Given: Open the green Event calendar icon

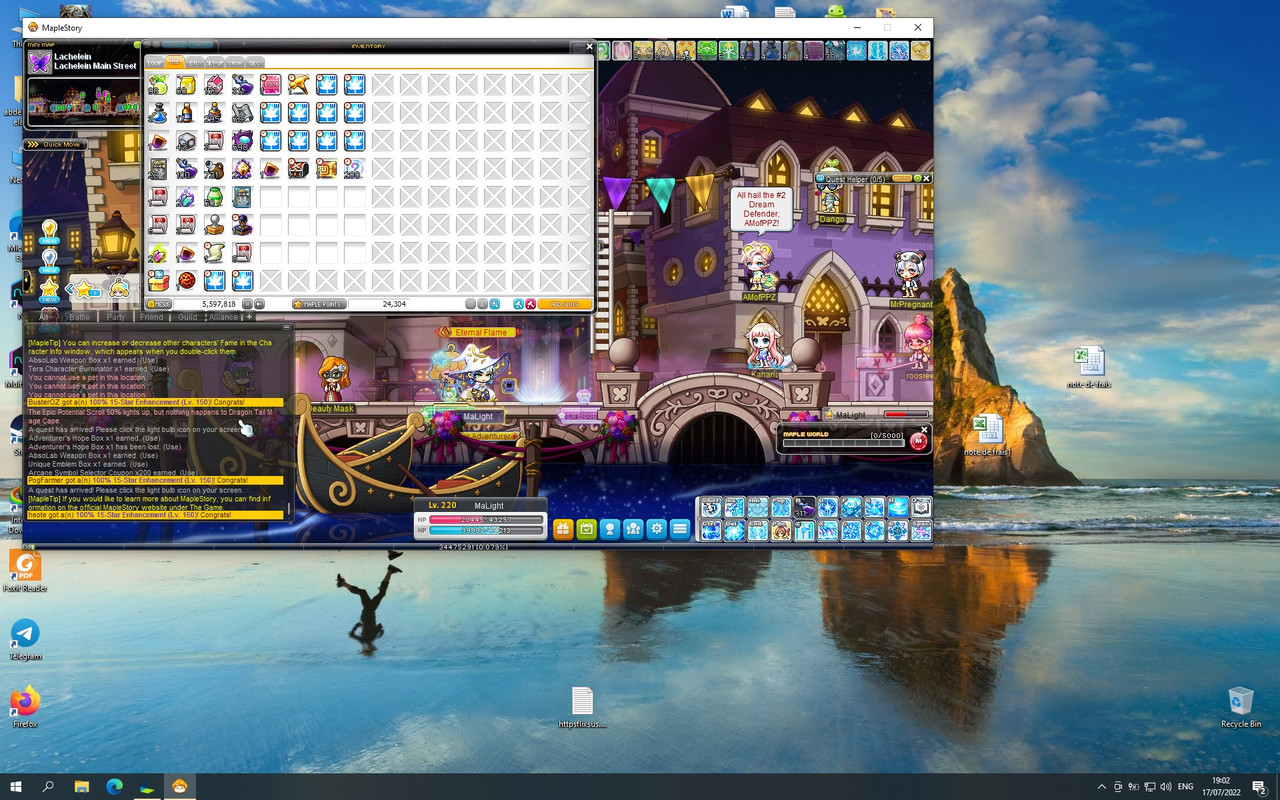Looking at the screenshot, I should [x=588, y=528].
